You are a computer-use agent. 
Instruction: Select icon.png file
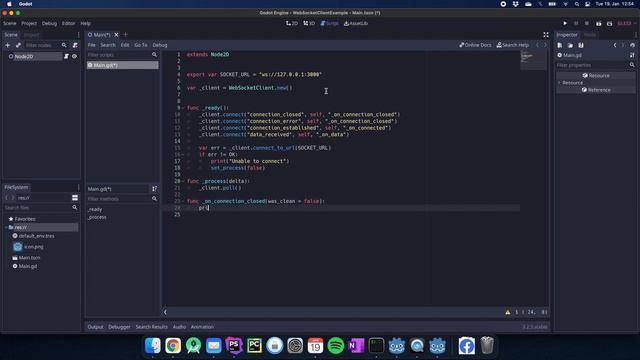(x=33, y=247)
